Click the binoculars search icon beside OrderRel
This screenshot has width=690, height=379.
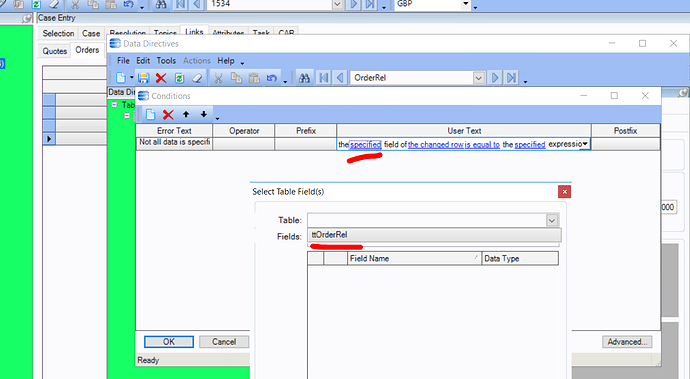click(304, 78)
